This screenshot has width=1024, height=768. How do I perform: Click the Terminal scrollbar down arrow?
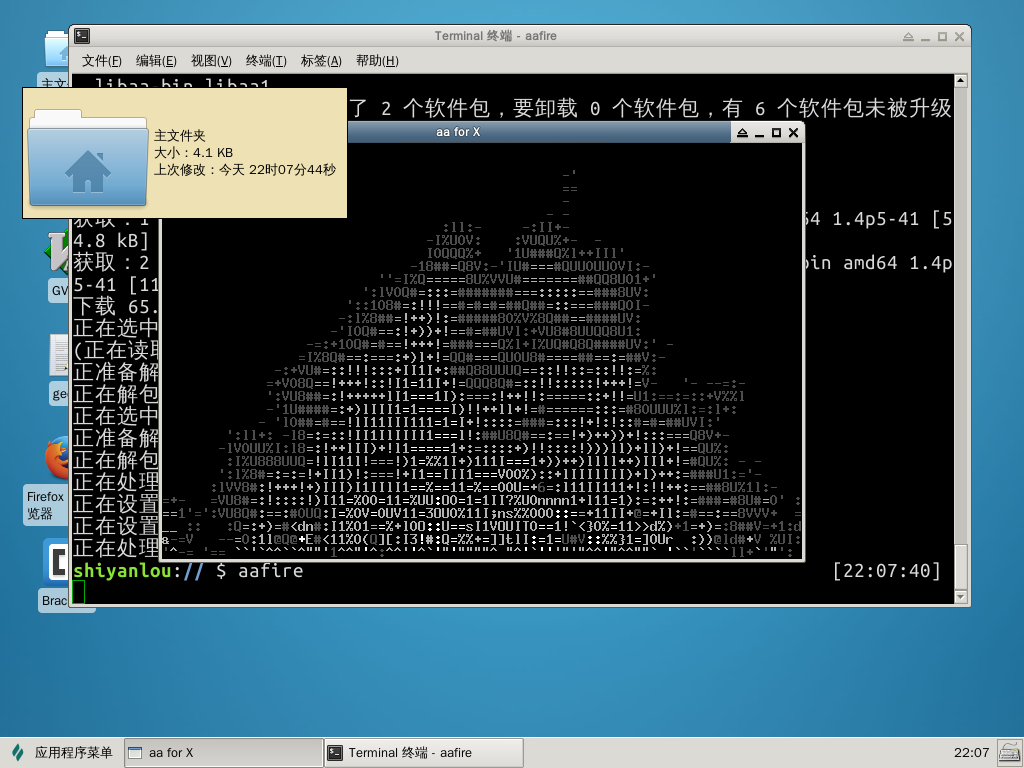click(960, 597)
